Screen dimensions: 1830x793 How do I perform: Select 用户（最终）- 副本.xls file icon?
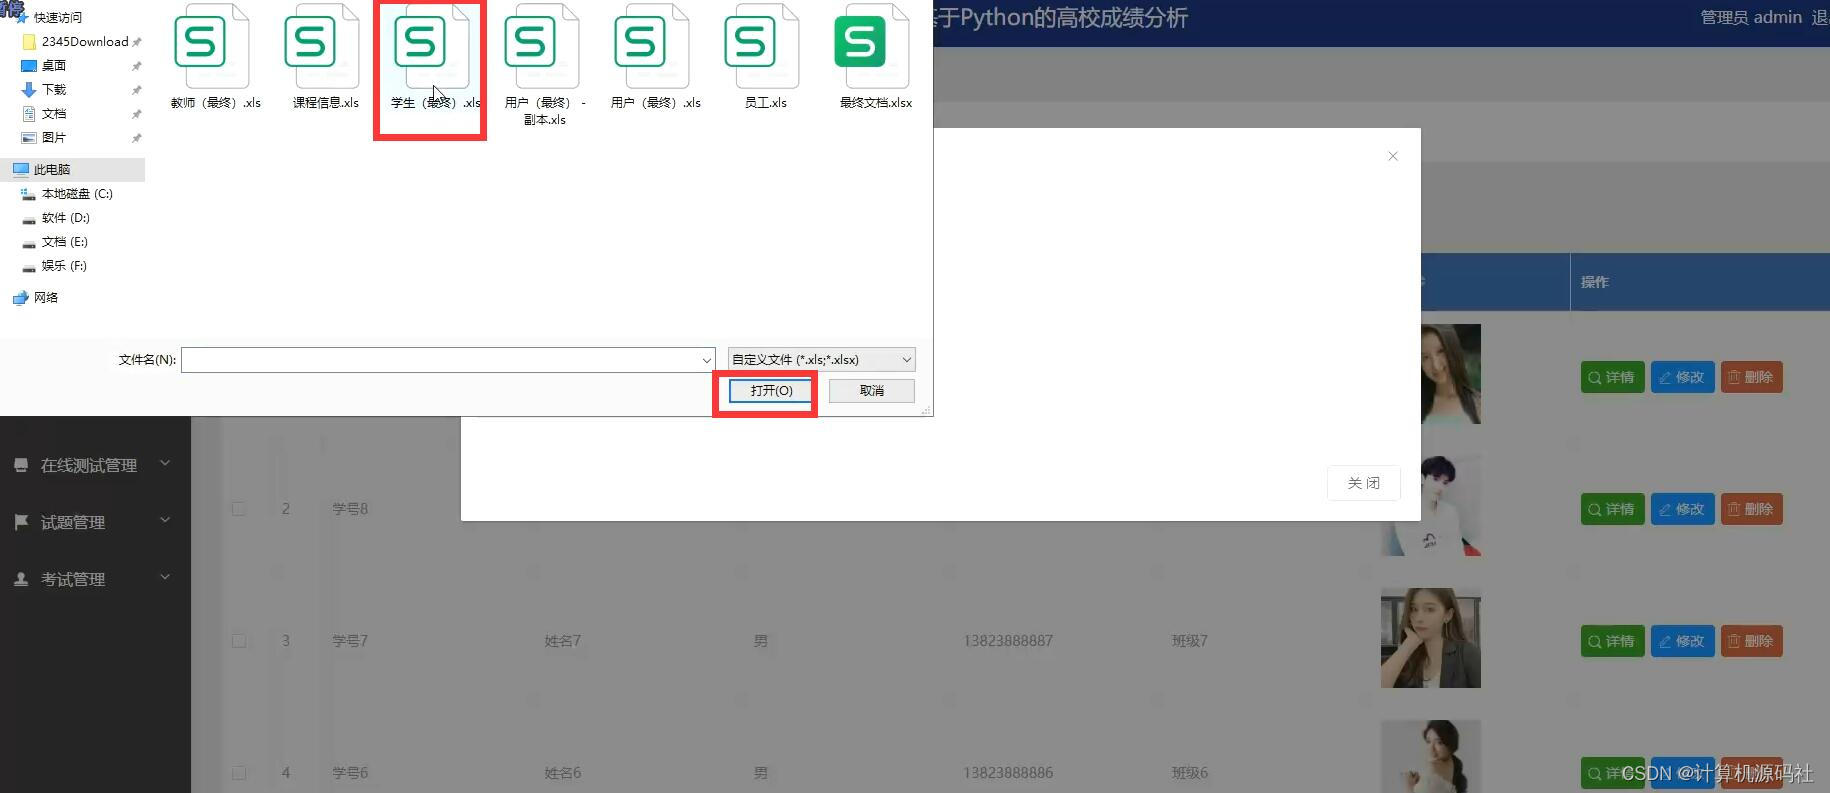pos(541,48)
